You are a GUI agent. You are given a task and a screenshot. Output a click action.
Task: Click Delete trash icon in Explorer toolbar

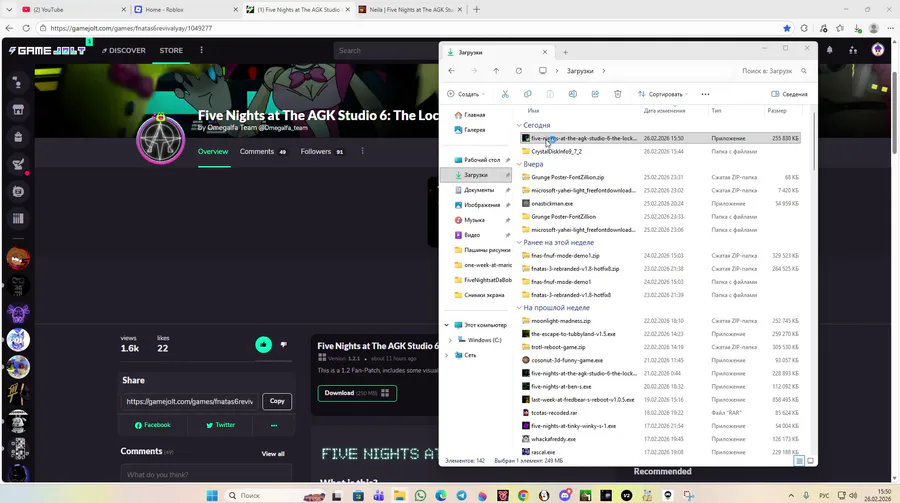click(618, 94)
